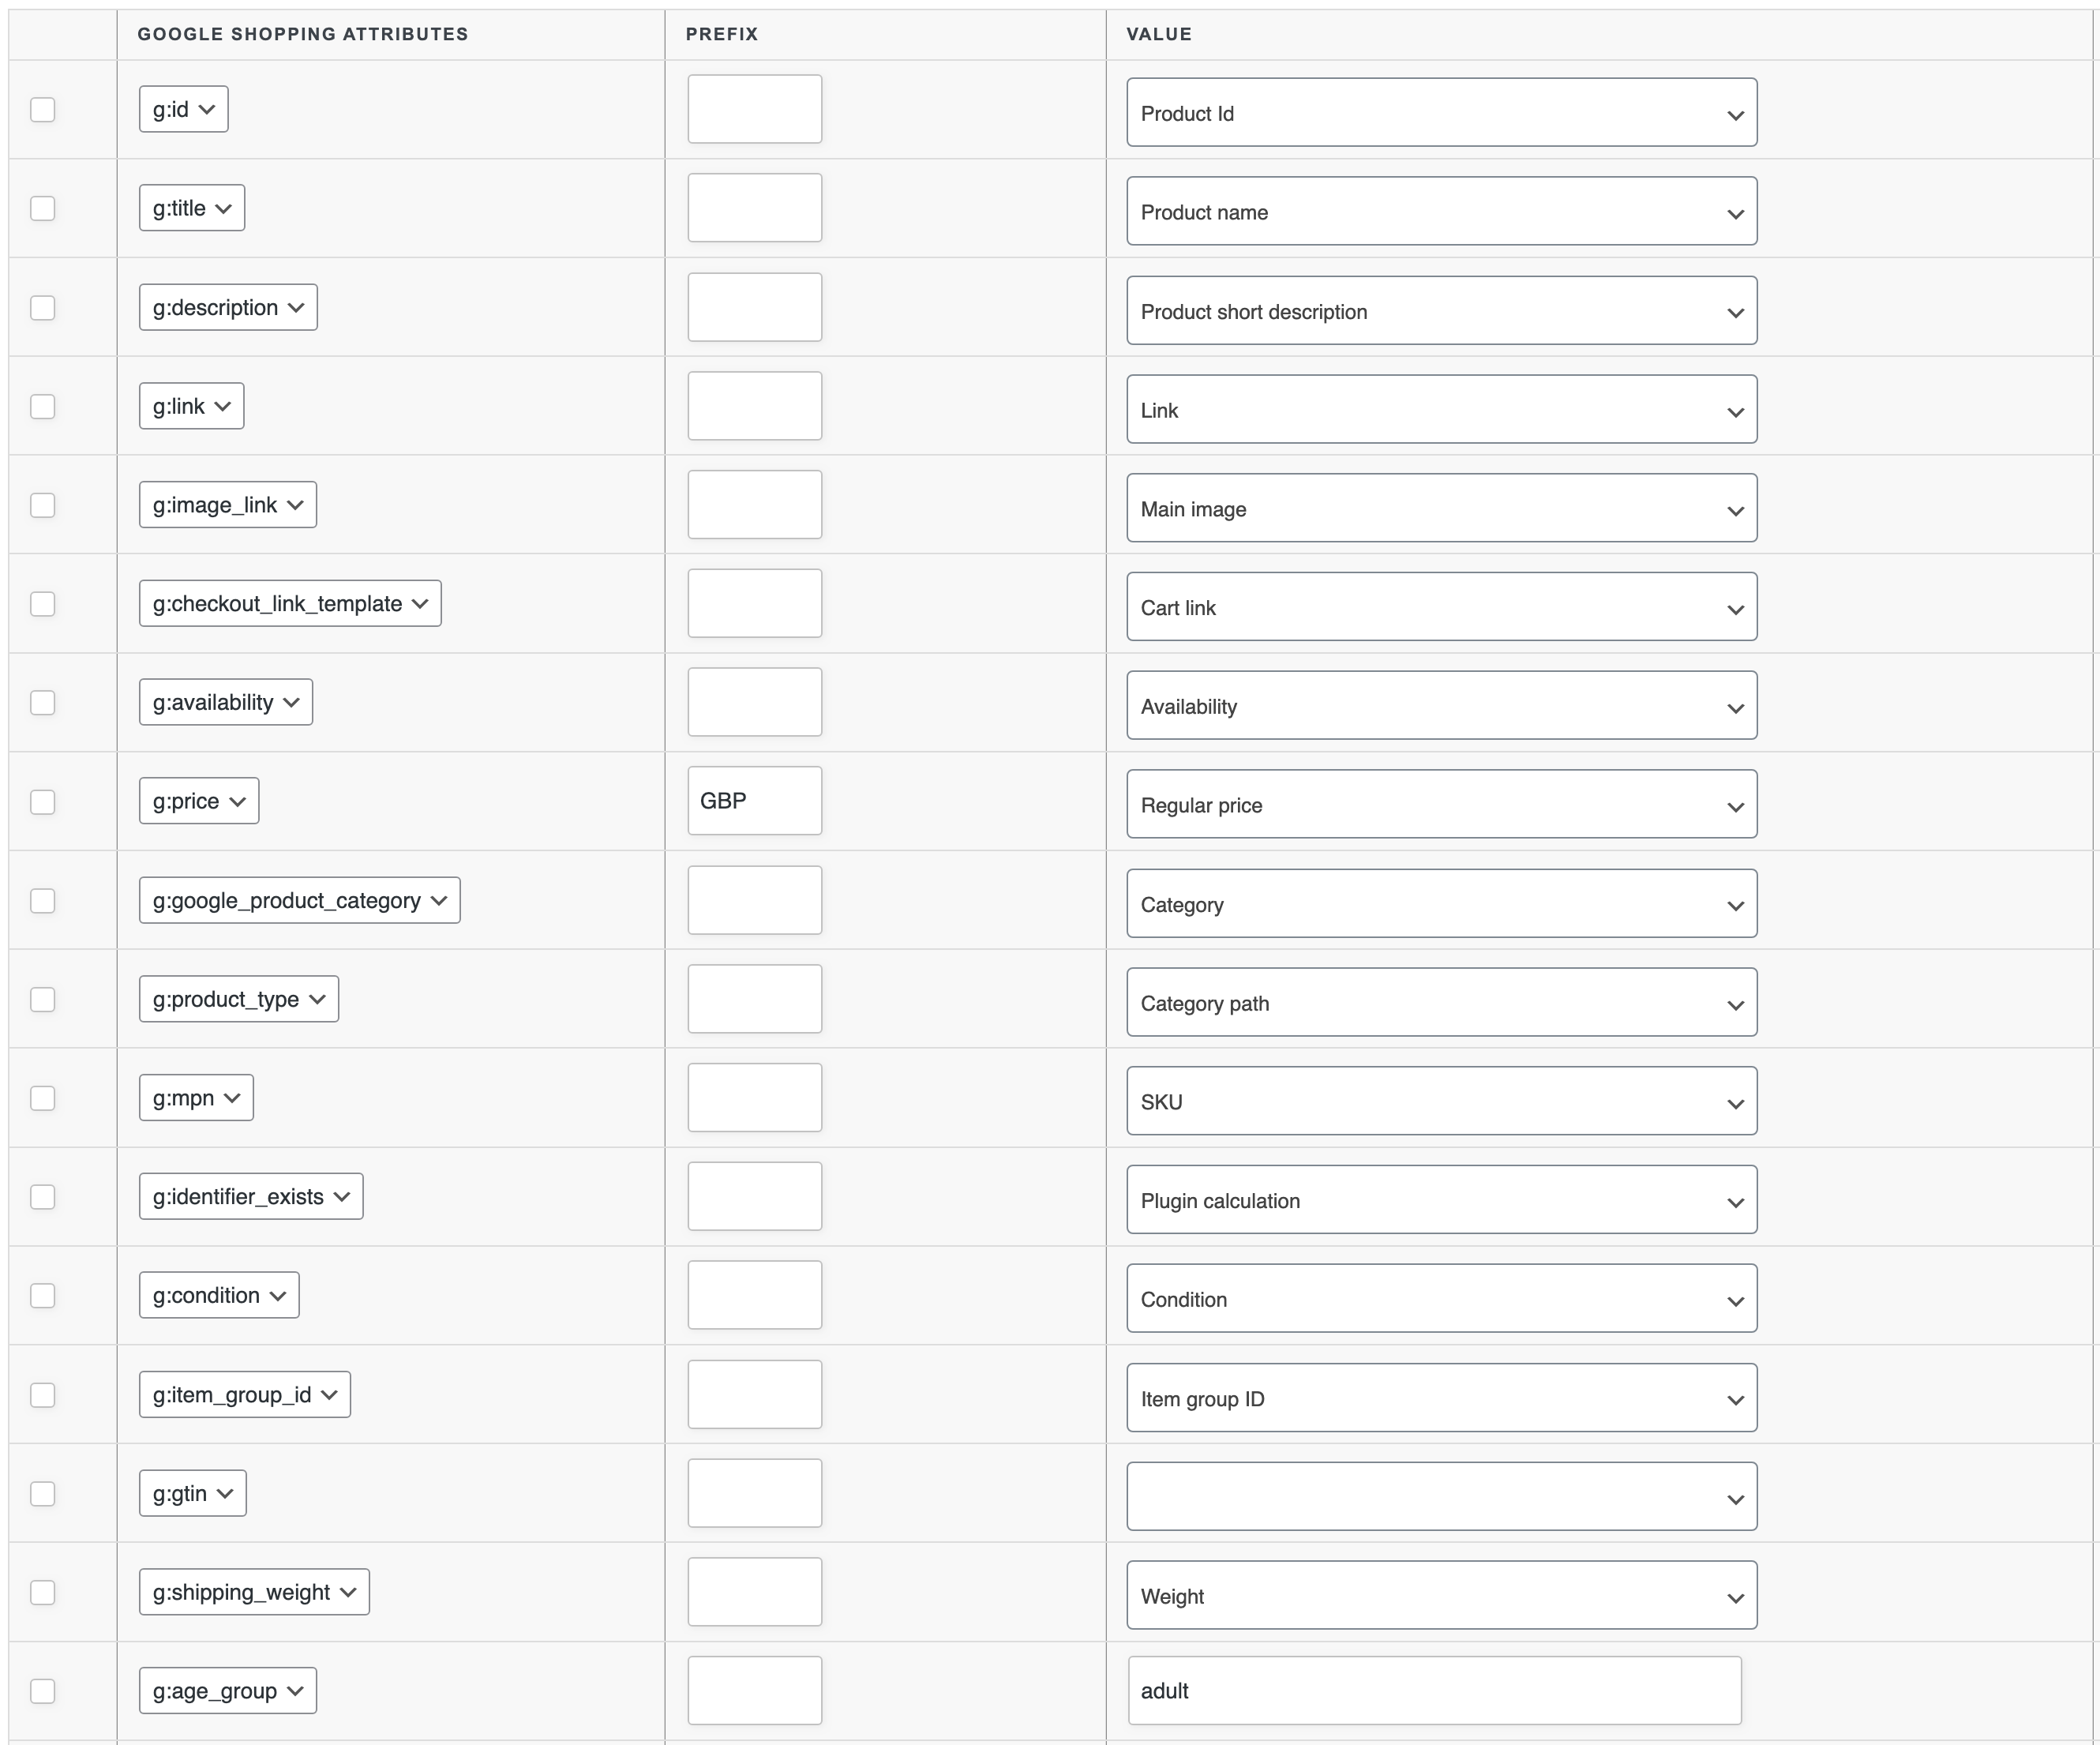2100x1745 pixels.
Task: Open the Plugin calculation value dropdown
Action: [1441, 1200]
